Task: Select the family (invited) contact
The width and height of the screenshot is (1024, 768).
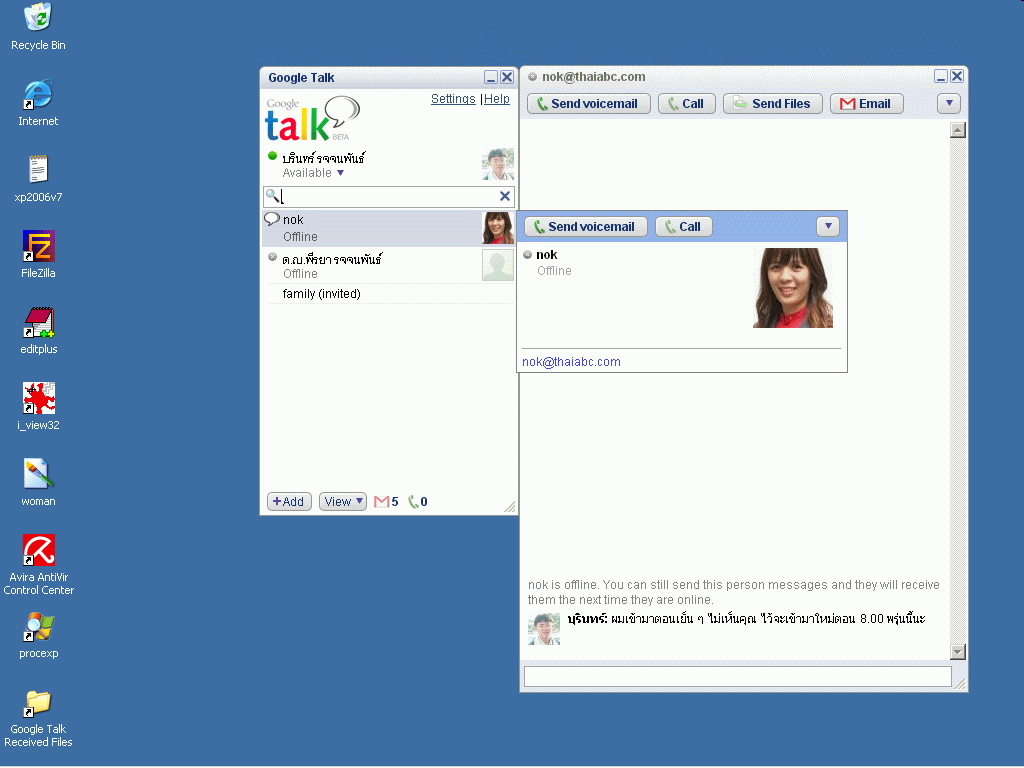Action: coord(321,294)
